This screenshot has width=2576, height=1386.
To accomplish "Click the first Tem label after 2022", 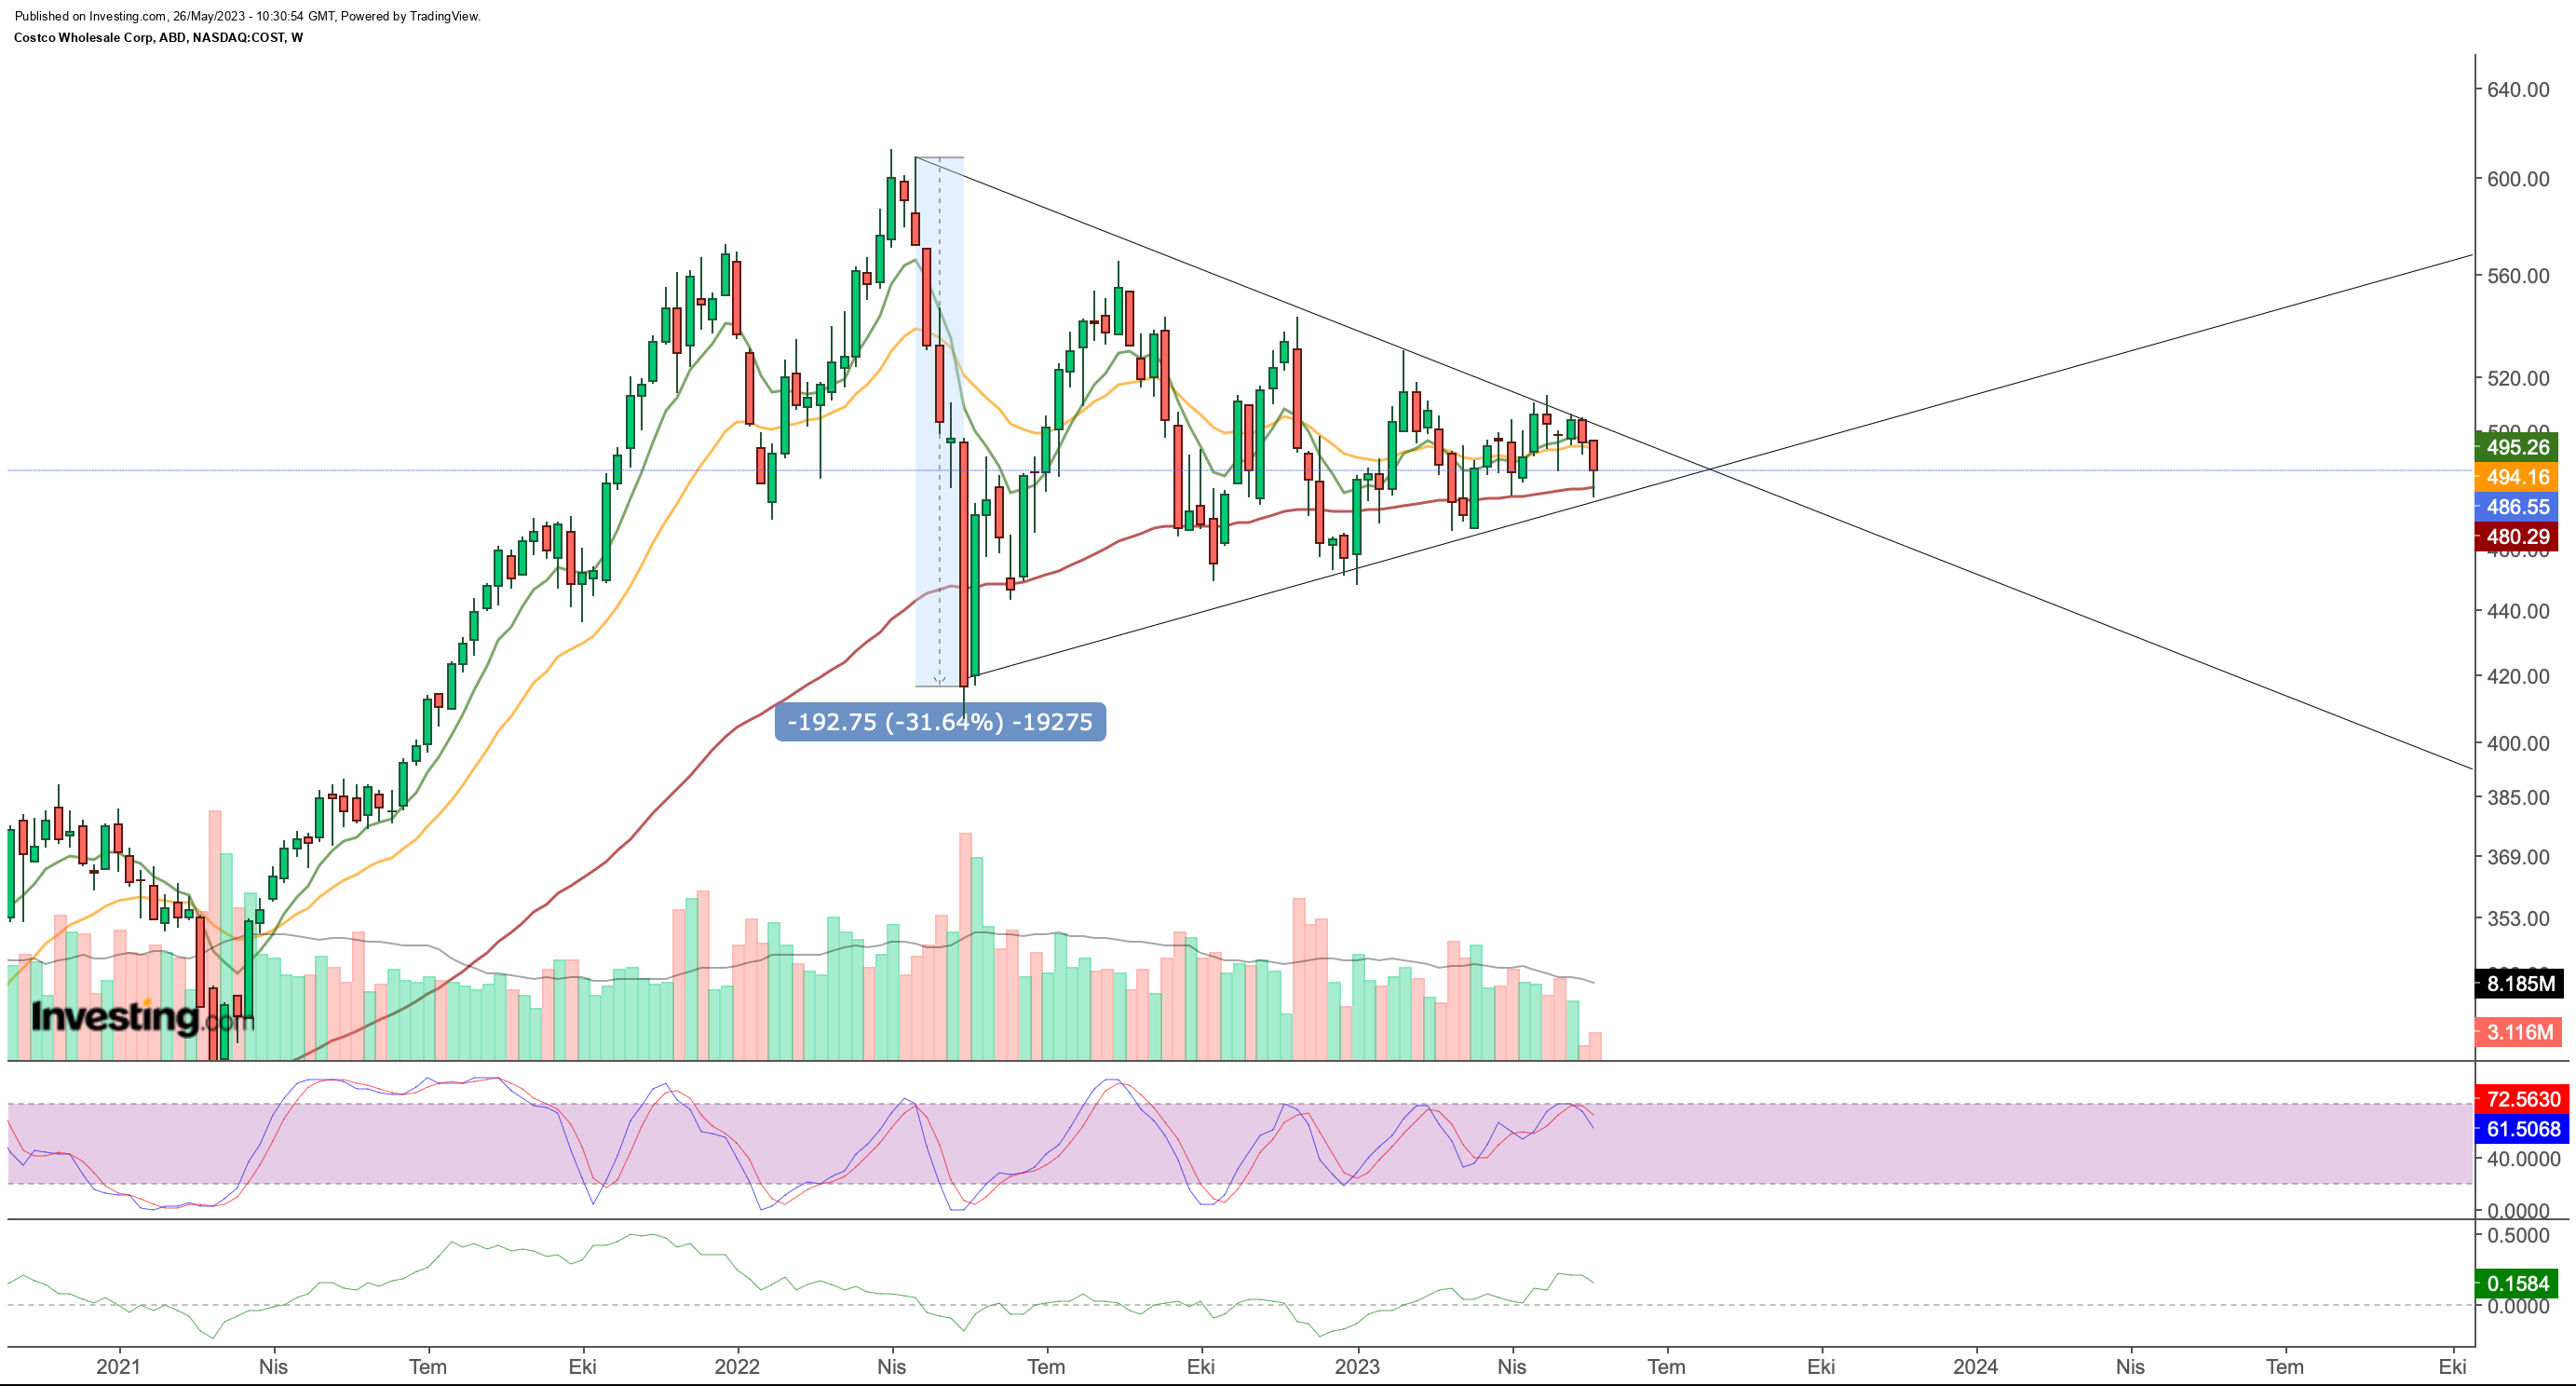I will click(x=1047, y=1366).
